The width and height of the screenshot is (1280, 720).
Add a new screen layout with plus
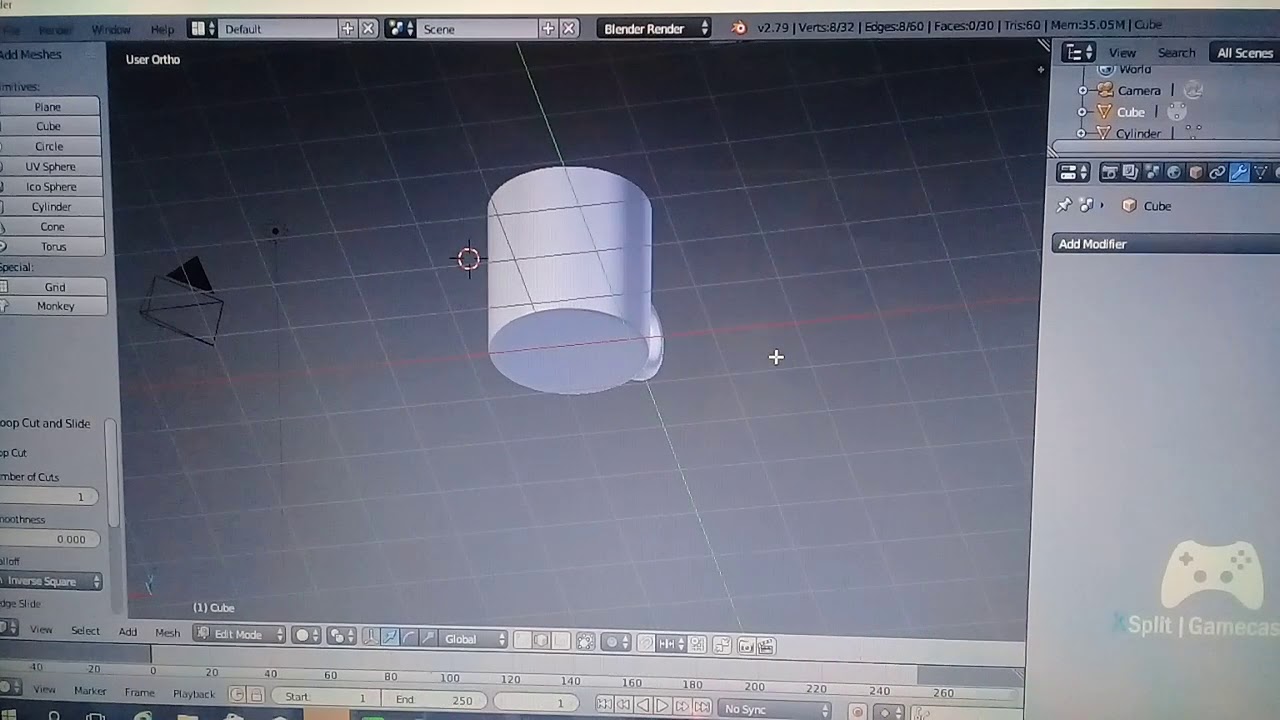(x=347, y=29)
